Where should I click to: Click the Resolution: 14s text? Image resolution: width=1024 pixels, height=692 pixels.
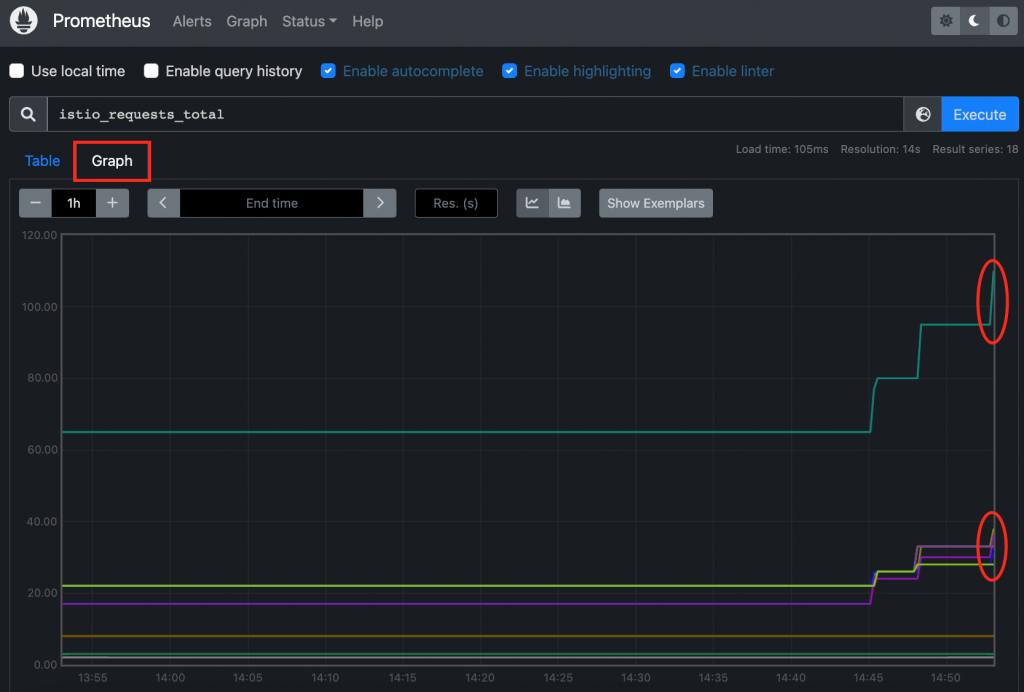point(880,149)
